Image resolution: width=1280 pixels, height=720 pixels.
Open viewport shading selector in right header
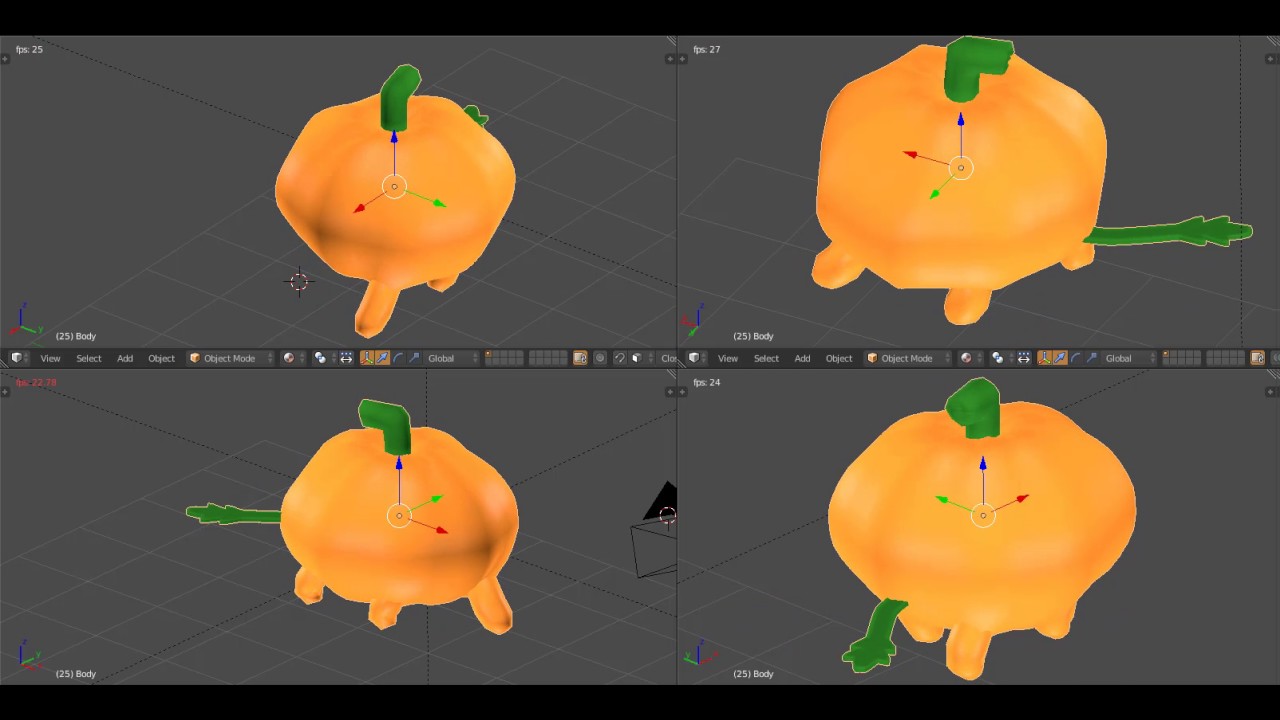(x=970, y=358)
